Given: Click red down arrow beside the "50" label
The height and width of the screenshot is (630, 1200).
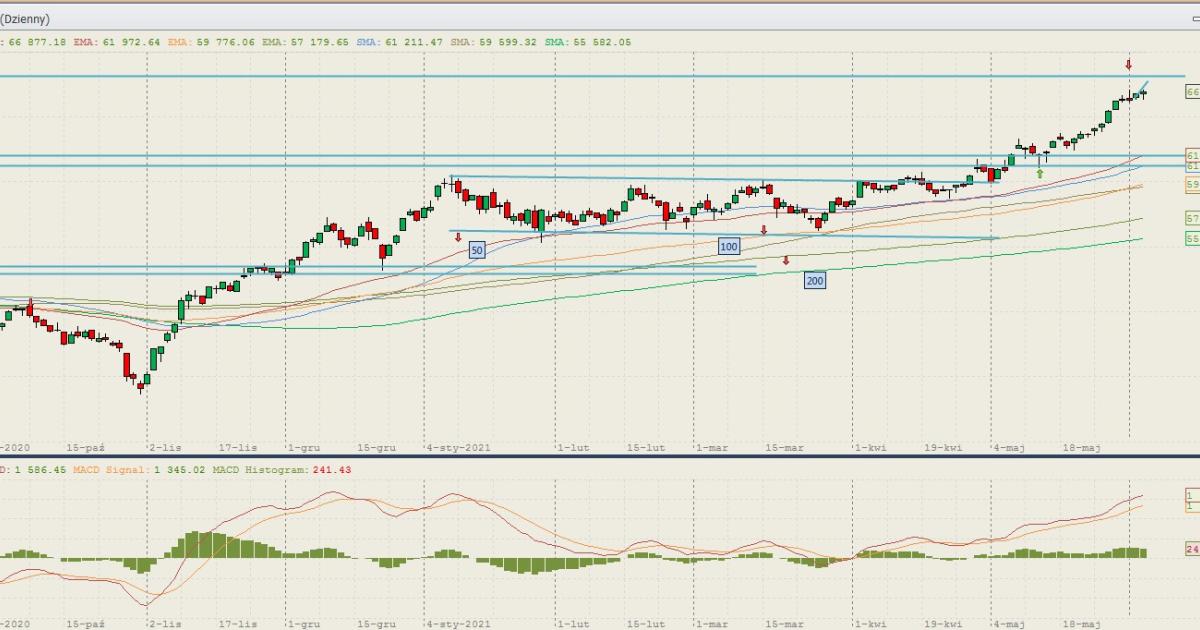Looking at the screenshot, I should (458, 237).
